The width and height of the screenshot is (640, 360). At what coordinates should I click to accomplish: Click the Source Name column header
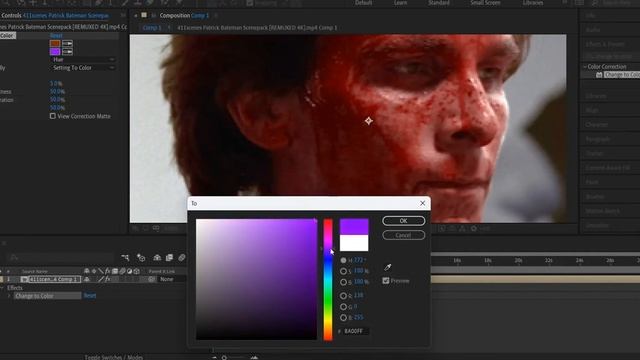click(x=35, y=271)
